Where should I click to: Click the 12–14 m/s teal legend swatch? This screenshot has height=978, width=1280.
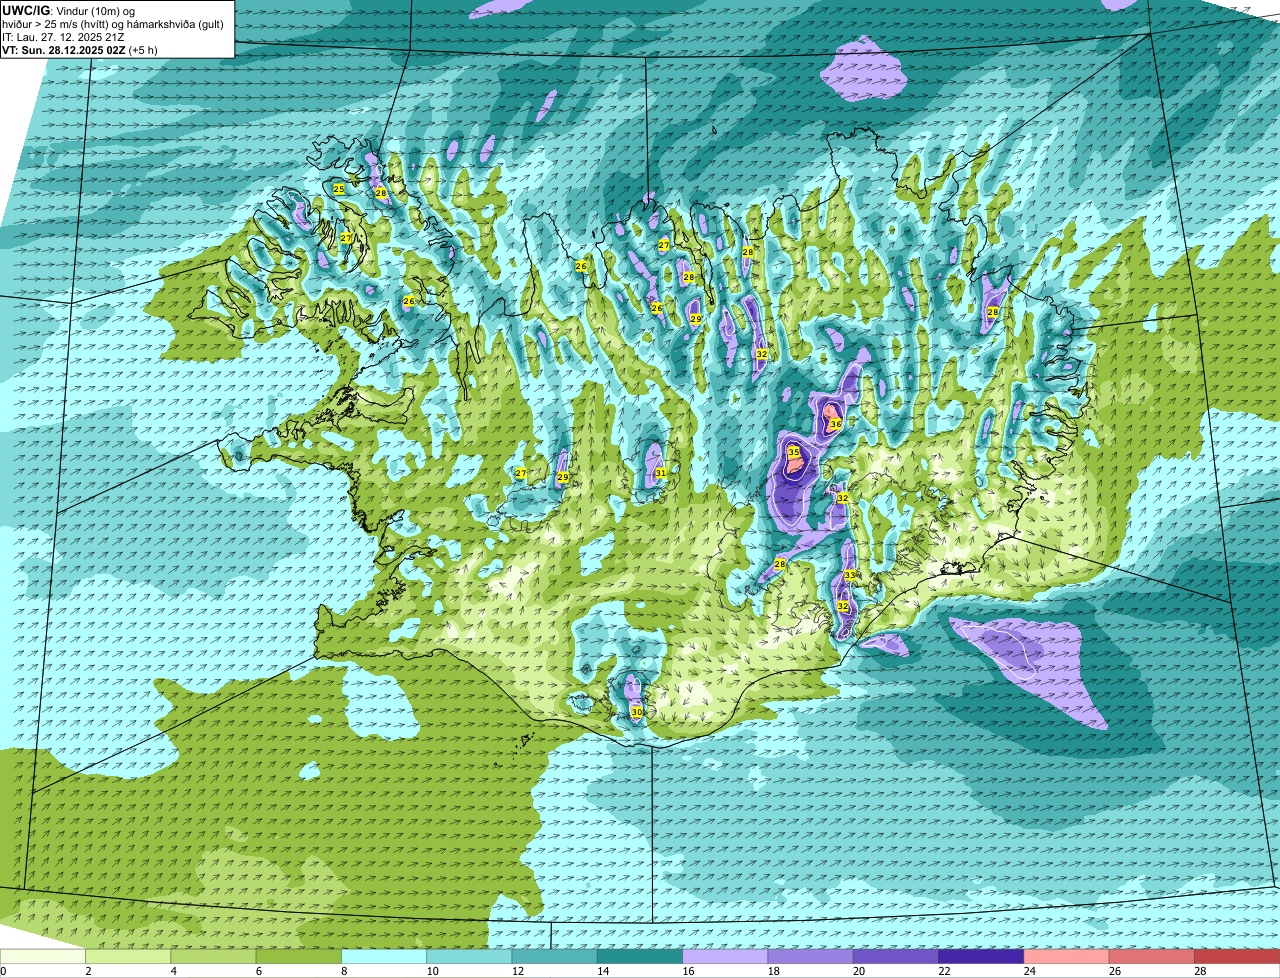pyautogui.click(x=555, y=956)
